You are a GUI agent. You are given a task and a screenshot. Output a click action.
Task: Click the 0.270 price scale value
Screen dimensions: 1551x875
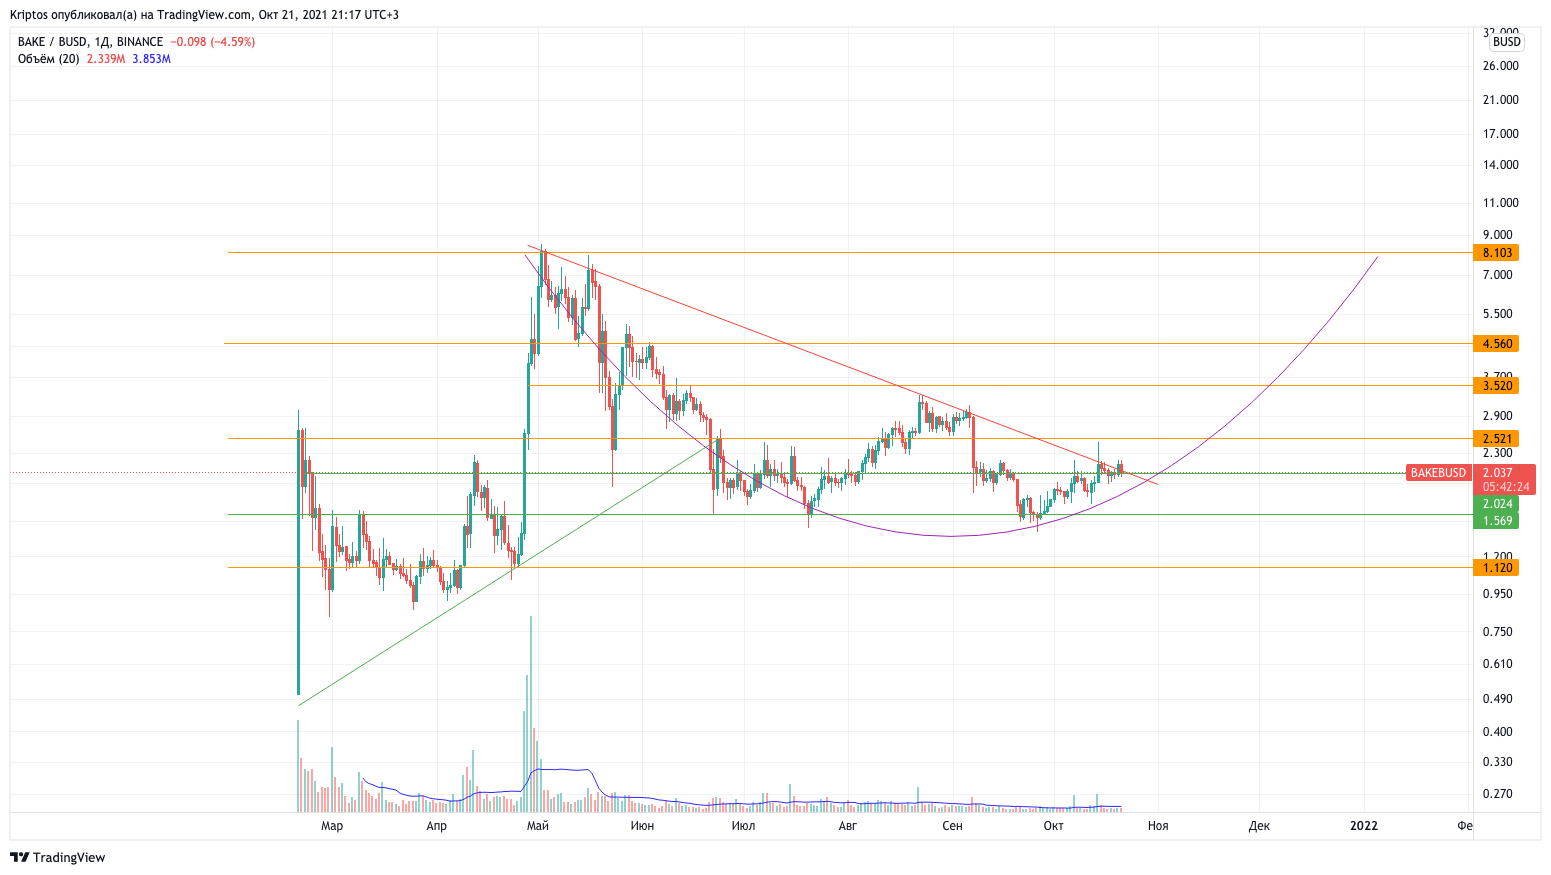click(x=1498, y=794)
